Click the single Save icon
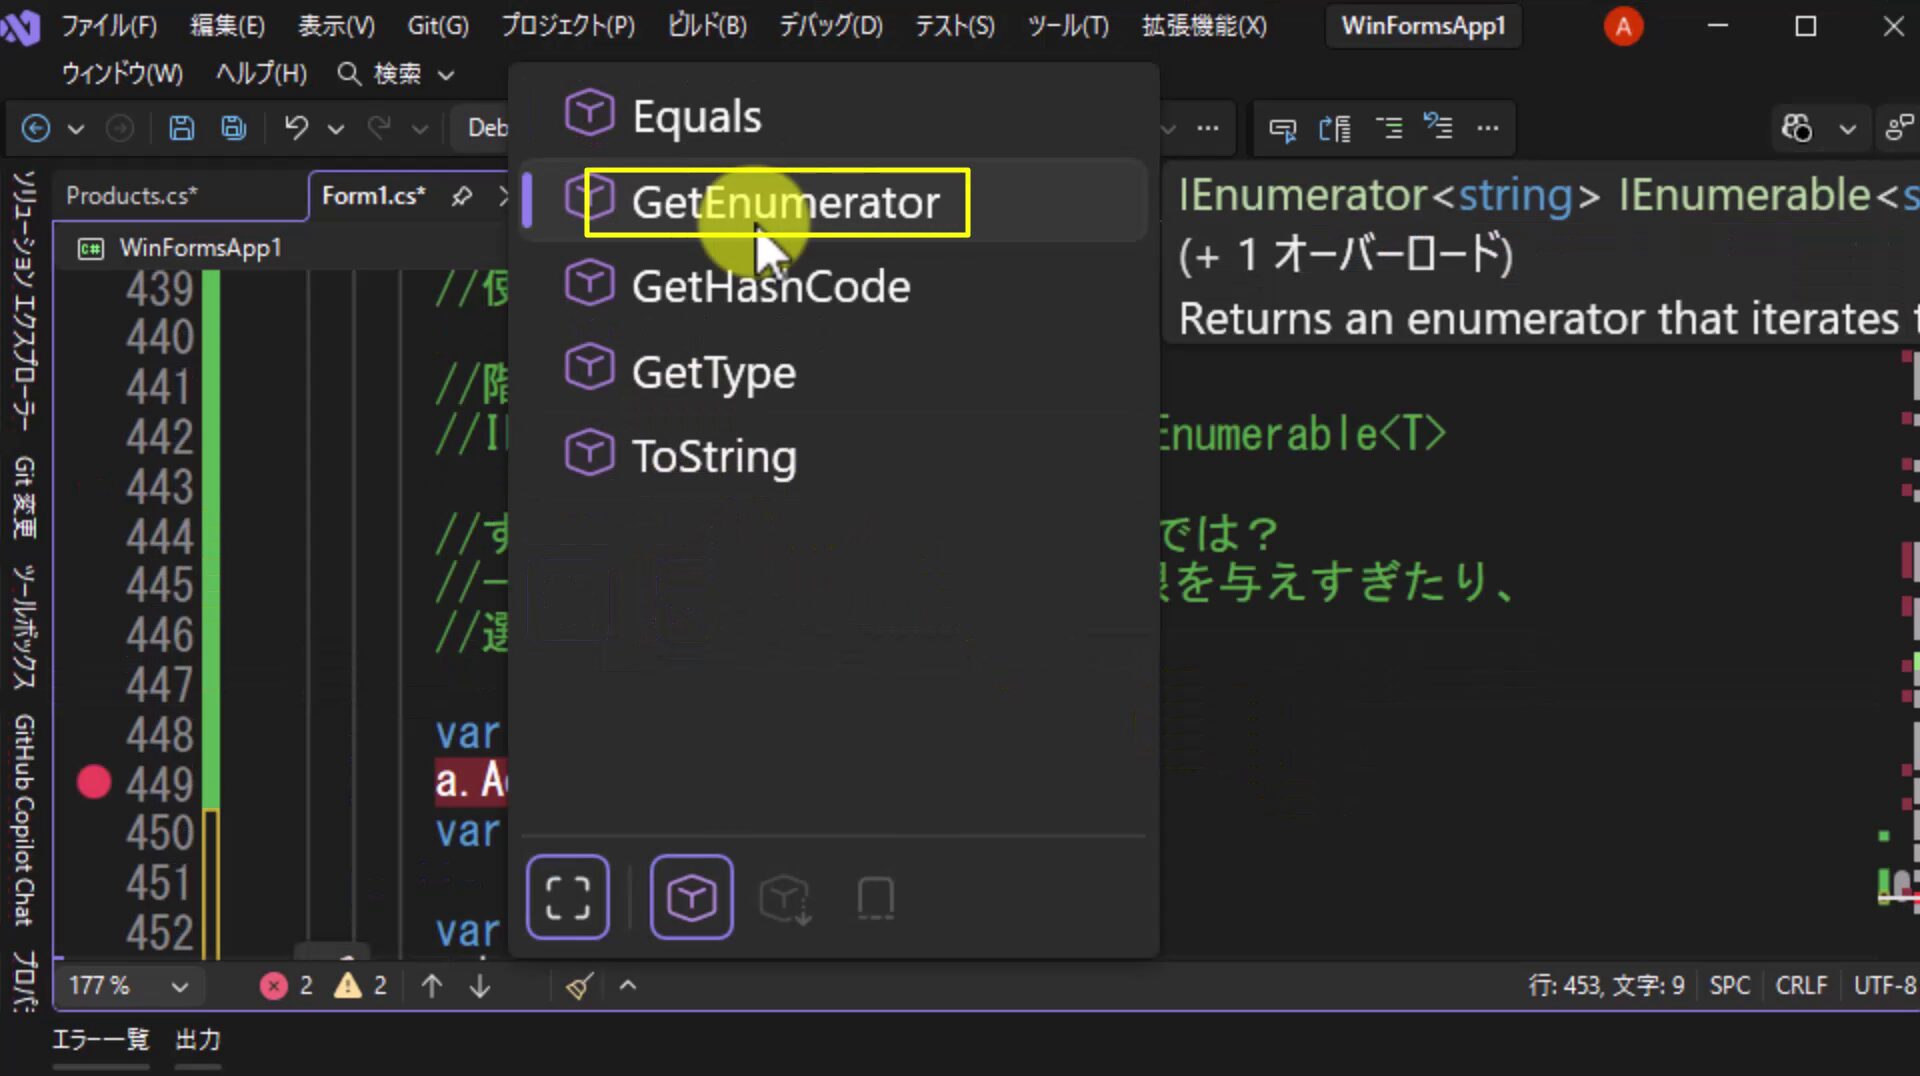The width and height of the screenshot is (1920, 1076). coord(181,128)
